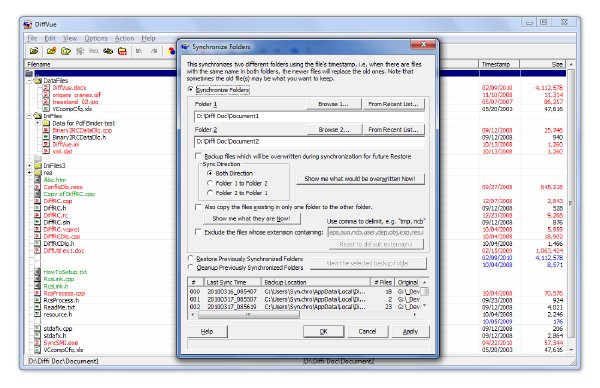Viewport: 600px width, 388px height.
Task: Check Also copy files existing in one folder
Action: [x=198, y=207]
